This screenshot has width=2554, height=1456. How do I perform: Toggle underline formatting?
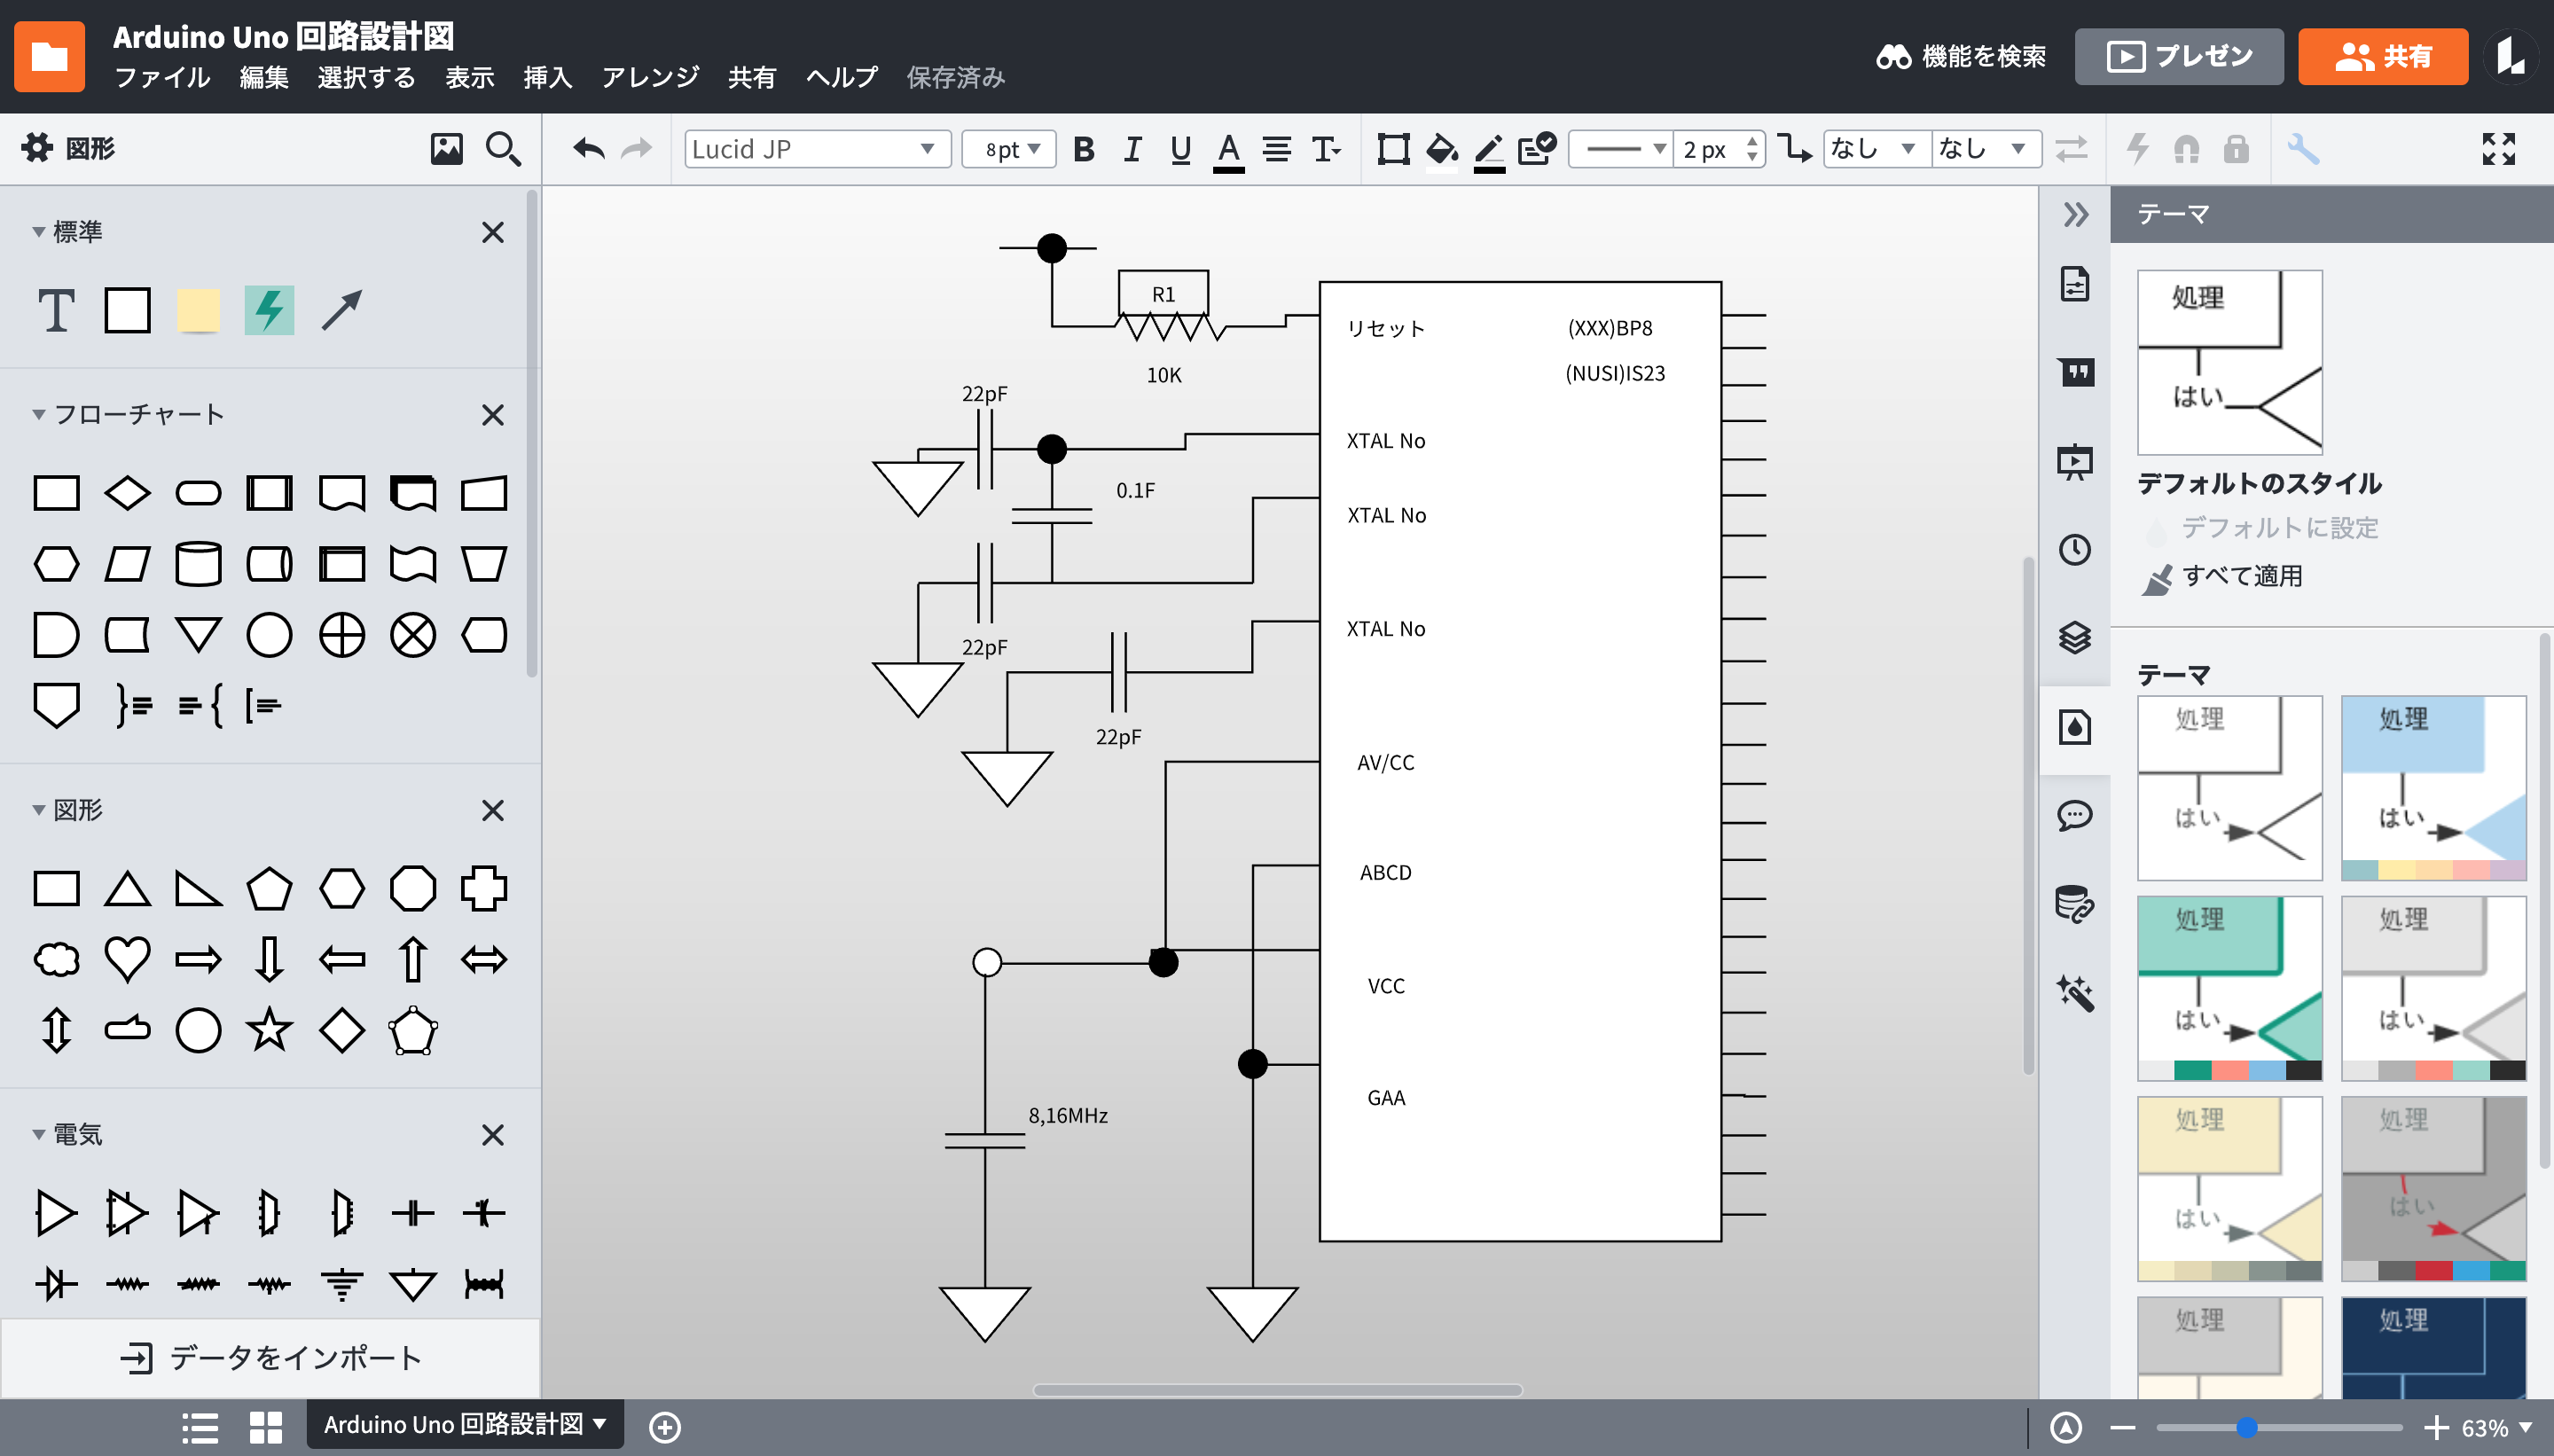pyautogui.click(x=1180, y=149)
